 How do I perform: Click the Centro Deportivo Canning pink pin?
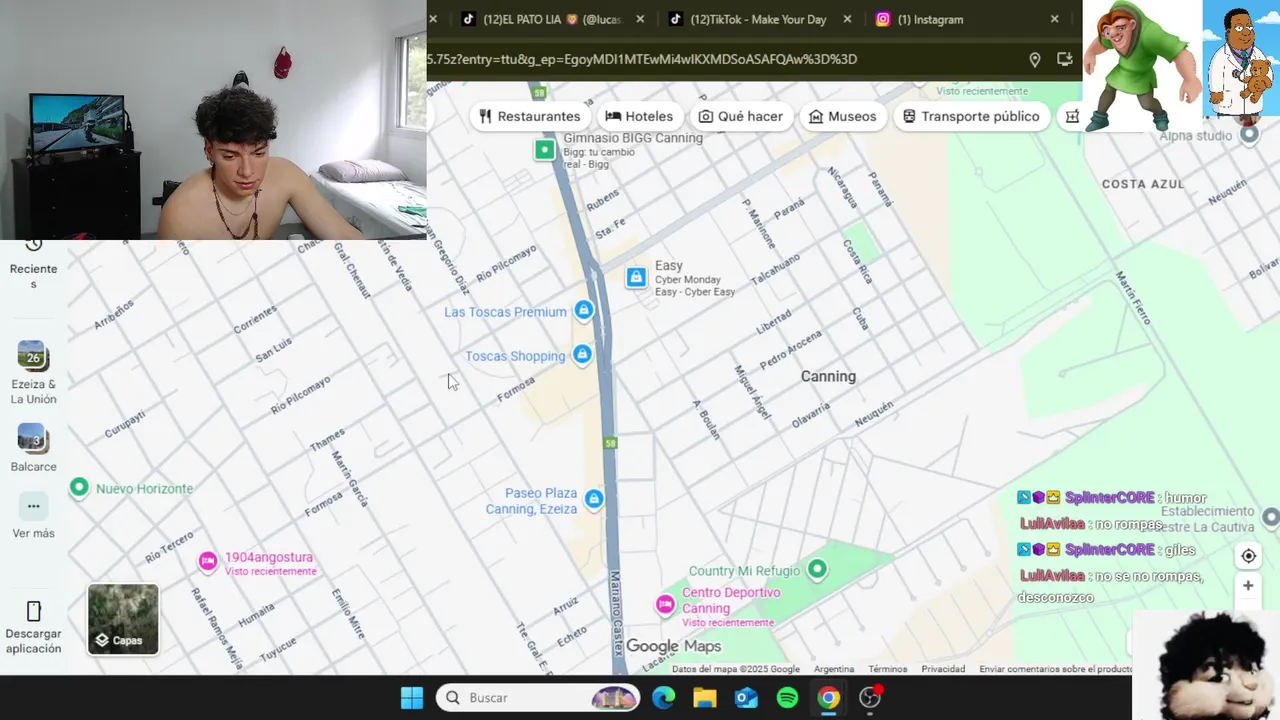665,603
